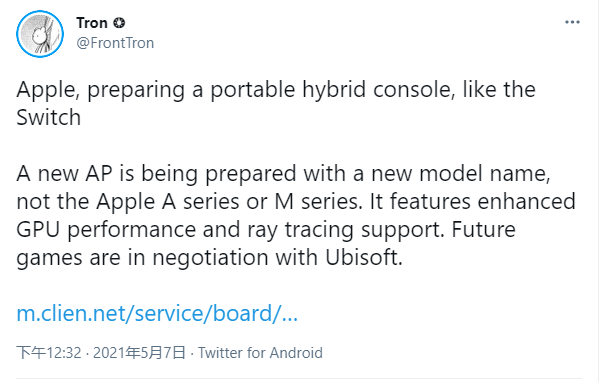Click the 'GPU performance' phrase
Screen dimensions: 599x382
106,230
